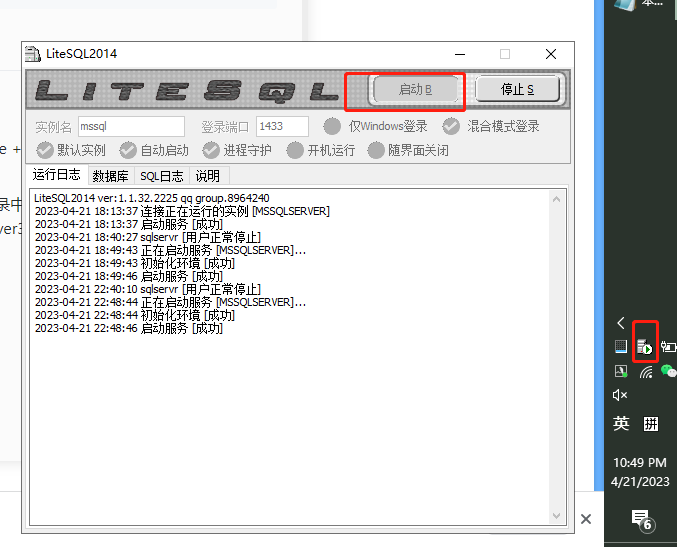This screenshot has height=547, width=677.
Task: Click the muted speaker volume icon
Action: point(620,396)
